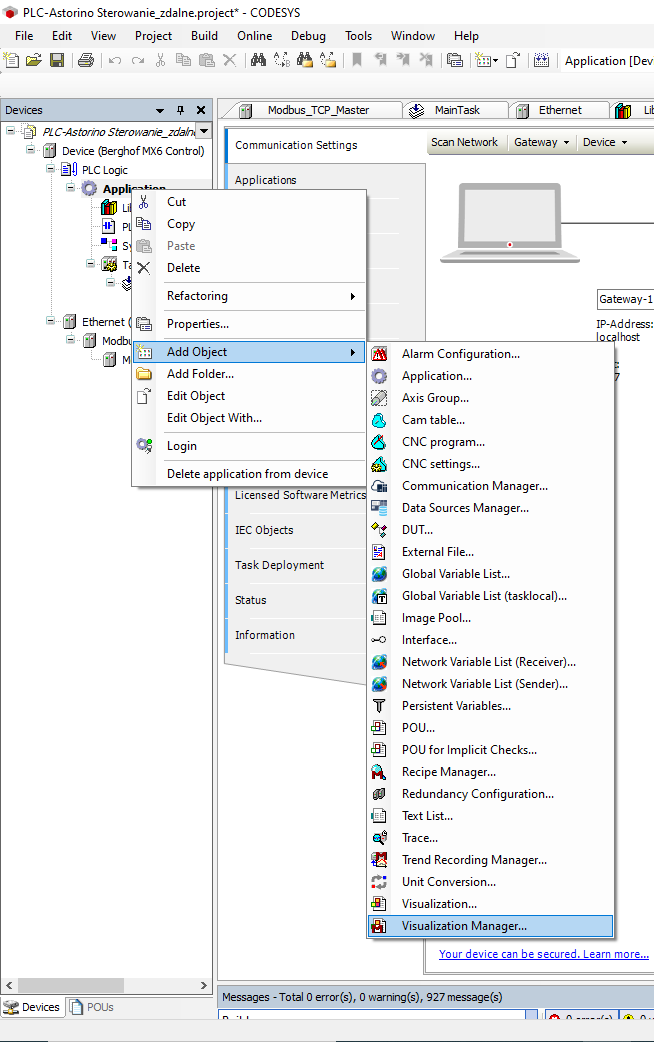The image size is (654, 1042).
Task: Select Properties... in the context menu
Action: 249,324
